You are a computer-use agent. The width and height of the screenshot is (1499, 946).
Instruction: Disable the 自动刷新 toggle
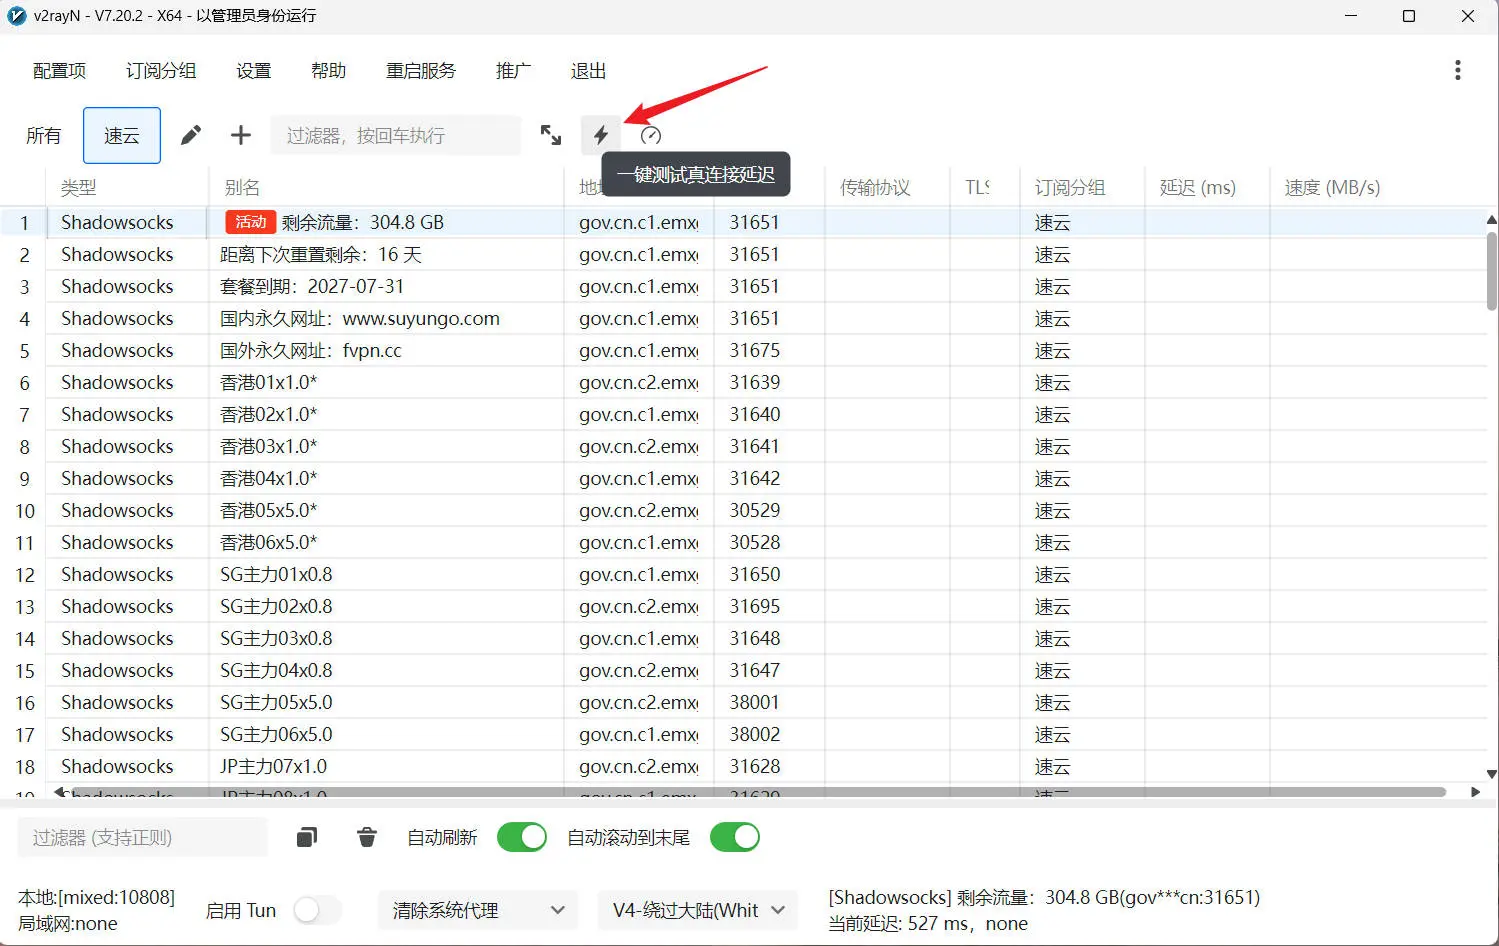pyautogui.click(x=522, y=837)
